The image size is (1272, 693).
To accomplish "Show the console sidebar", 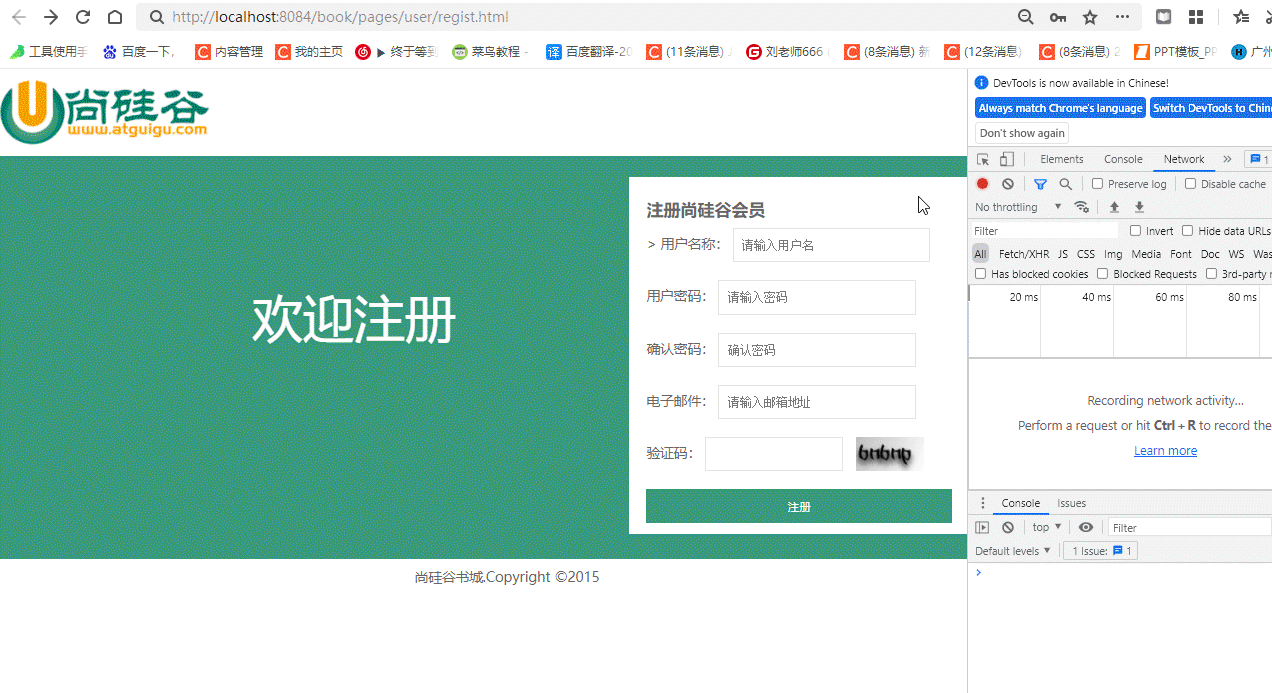I will pyautogui.click(x=983, y=527).
